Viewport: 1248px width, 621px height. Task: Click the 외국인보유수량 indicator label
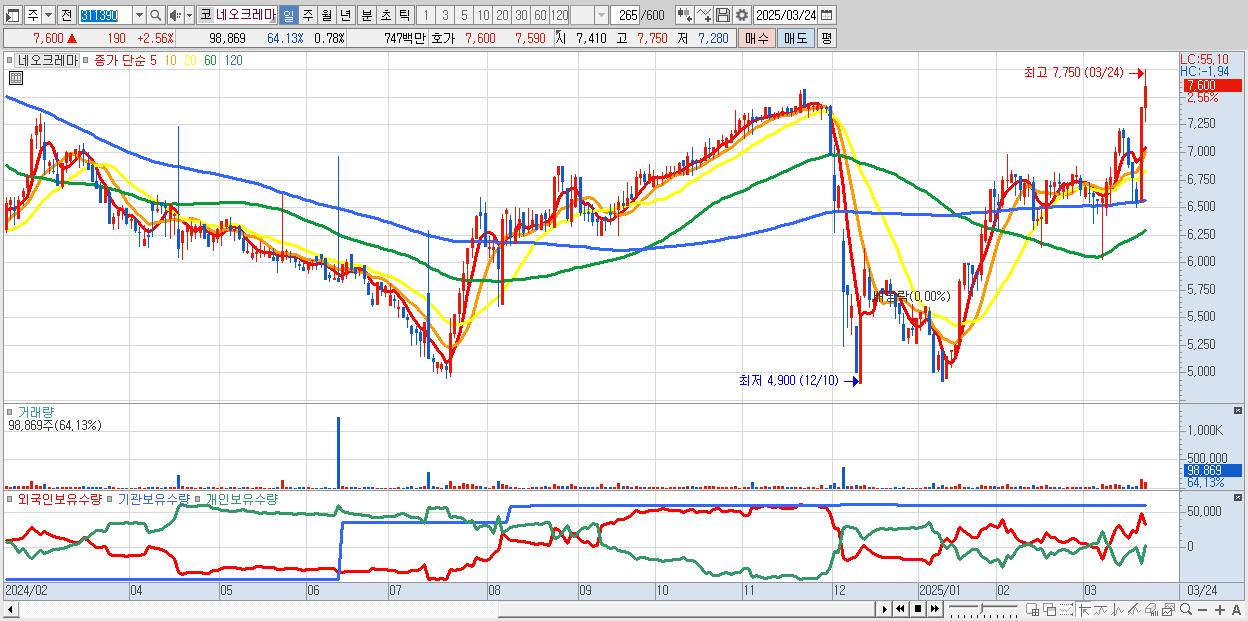[60, 498]
